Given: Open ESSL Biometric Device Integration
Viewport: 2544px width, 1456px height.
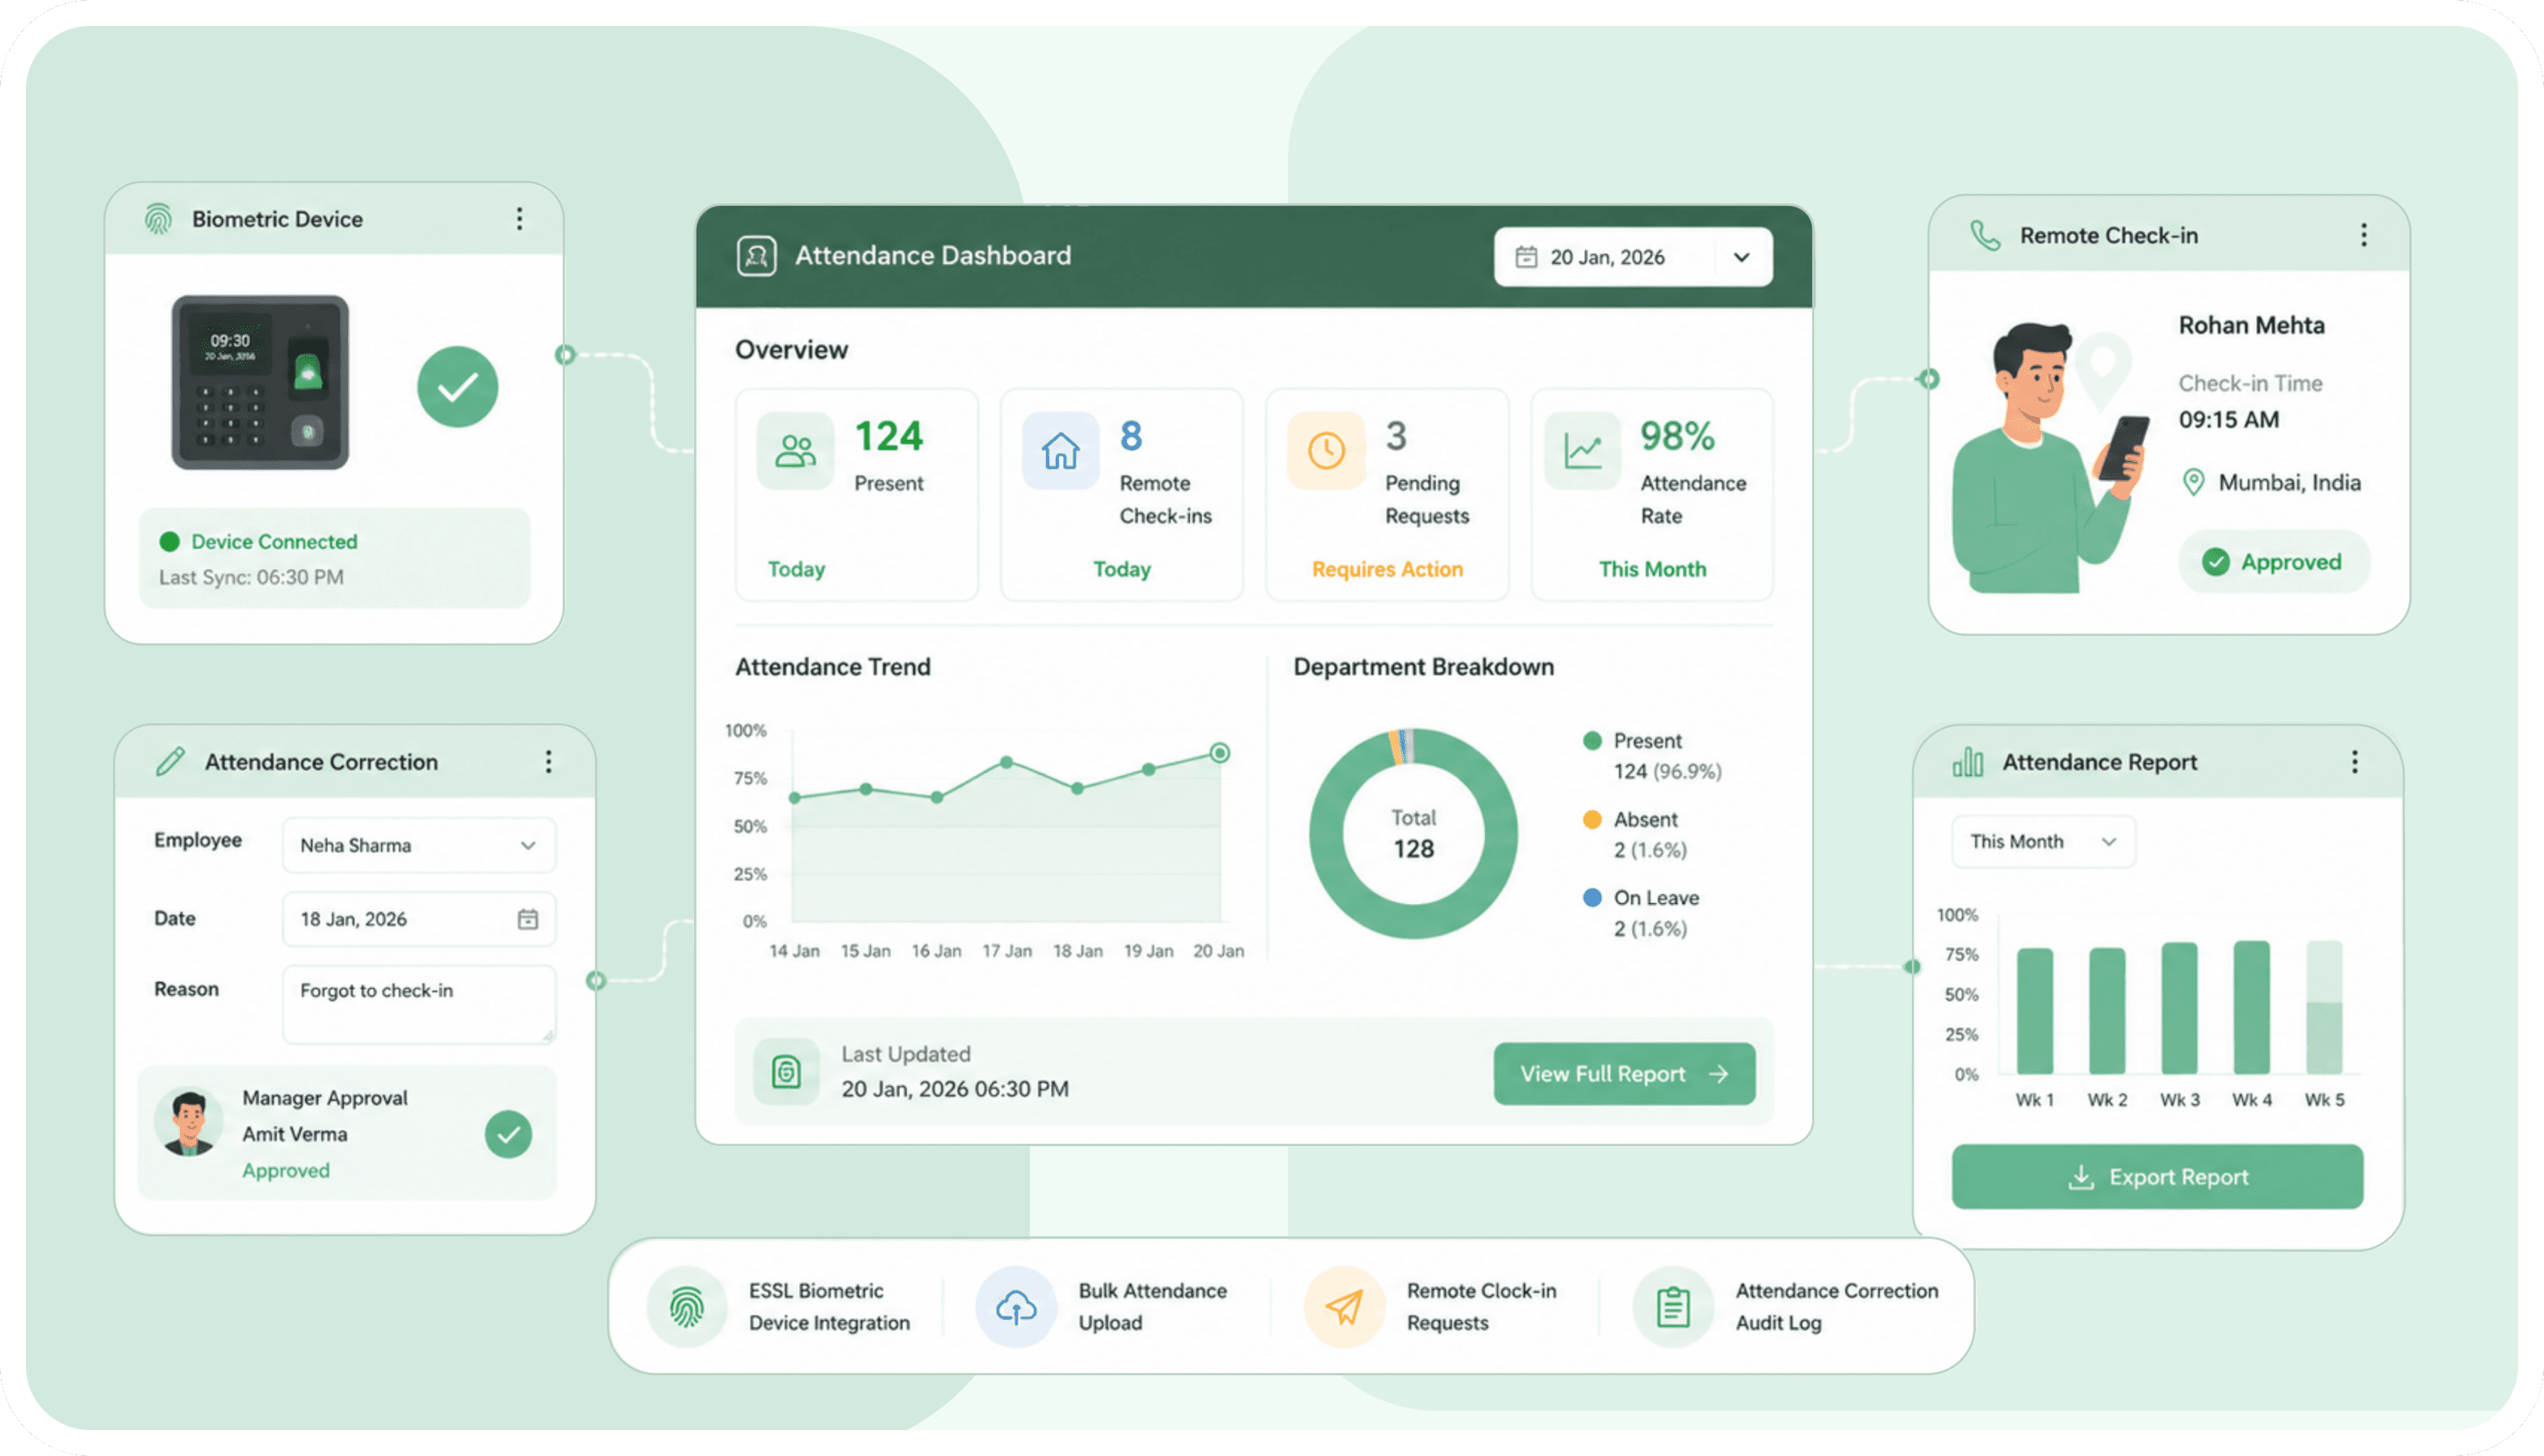Looking at the screenshot, I should pos(779,1307).
